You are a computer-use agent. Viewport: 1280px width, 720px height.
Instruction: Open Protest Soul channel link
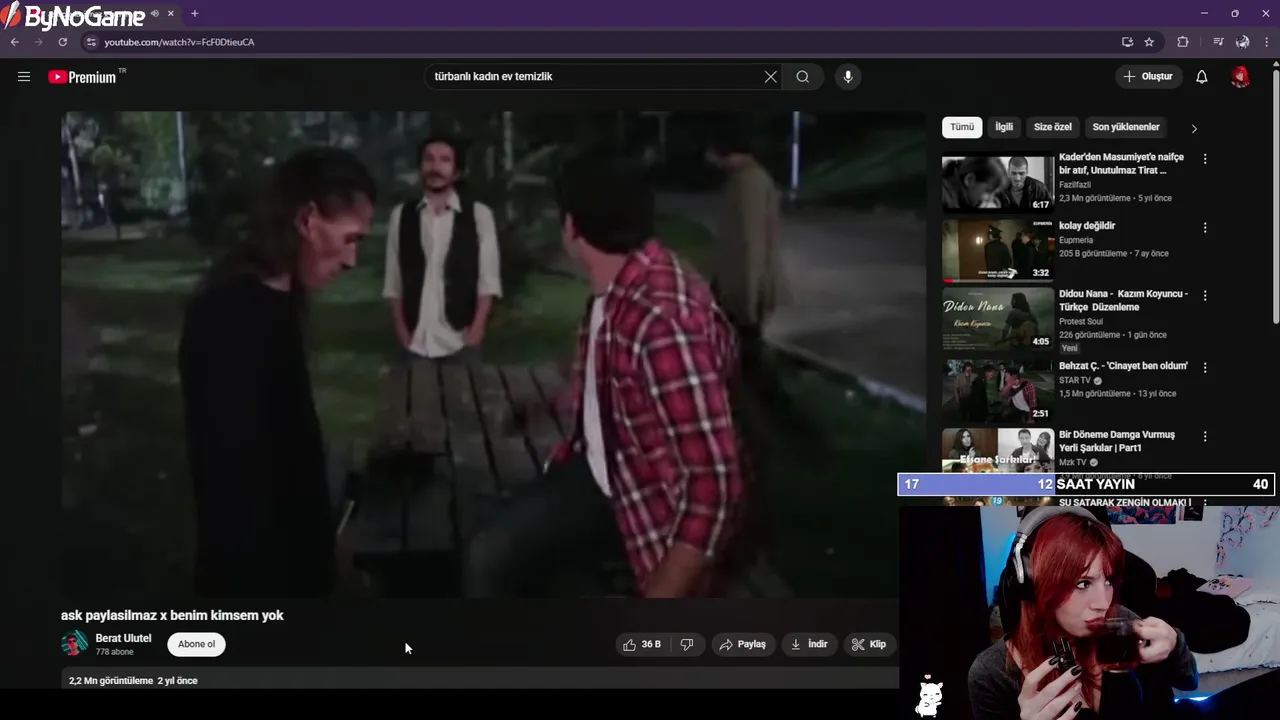(1081, 322)
